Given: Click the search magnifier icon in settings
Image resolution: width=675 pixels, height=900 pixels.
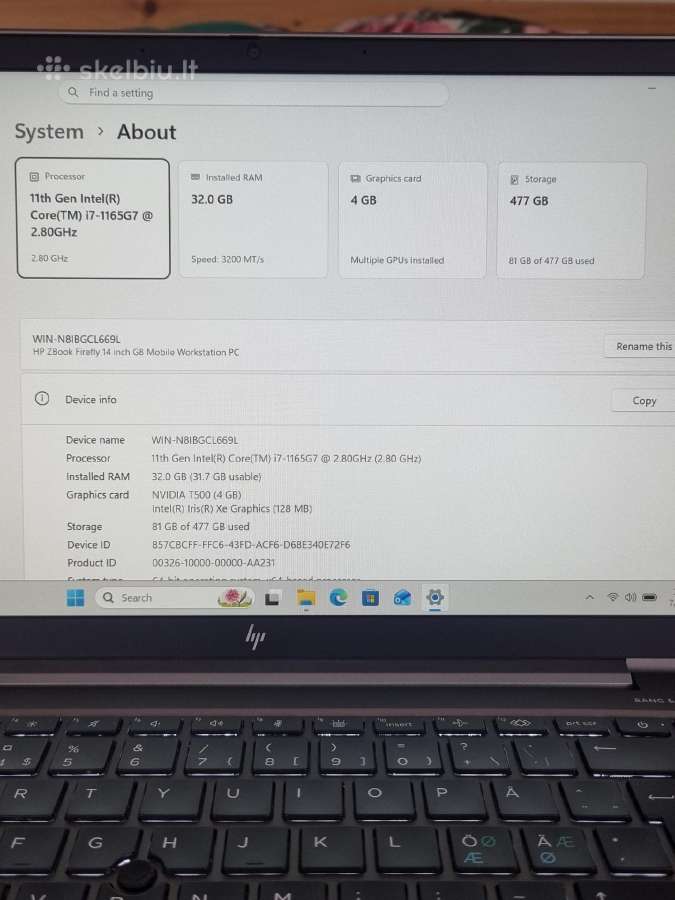Looking at the screenshot, I should pos(73,92).
